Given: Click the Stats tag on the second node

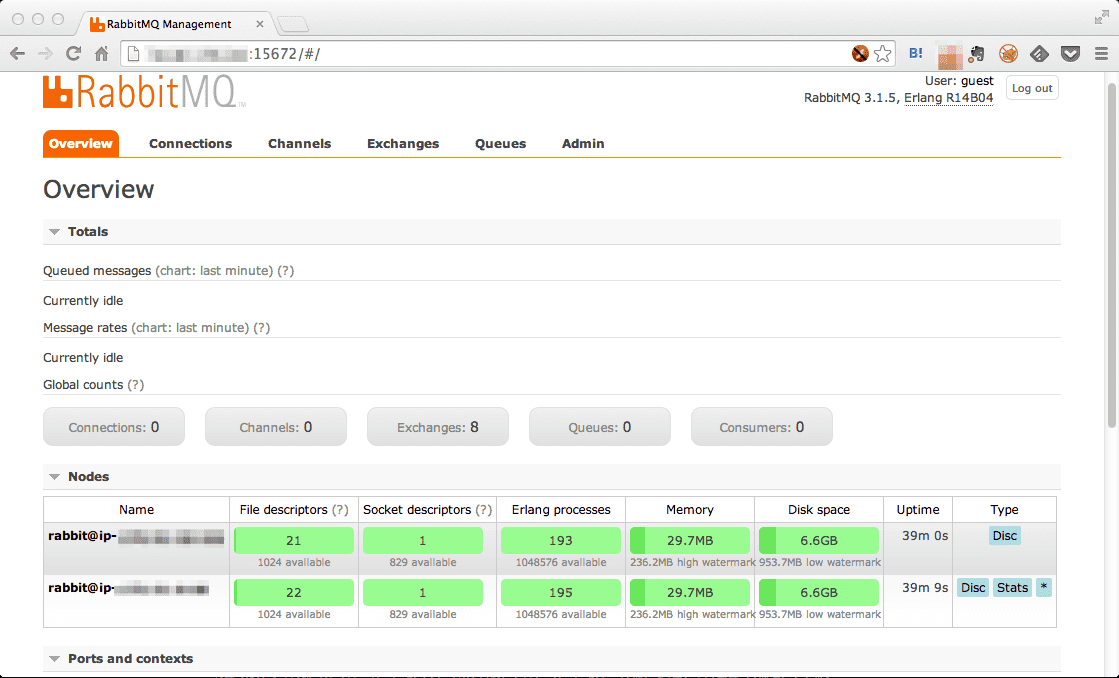Looking at the screenshot, I should 1013,588.
